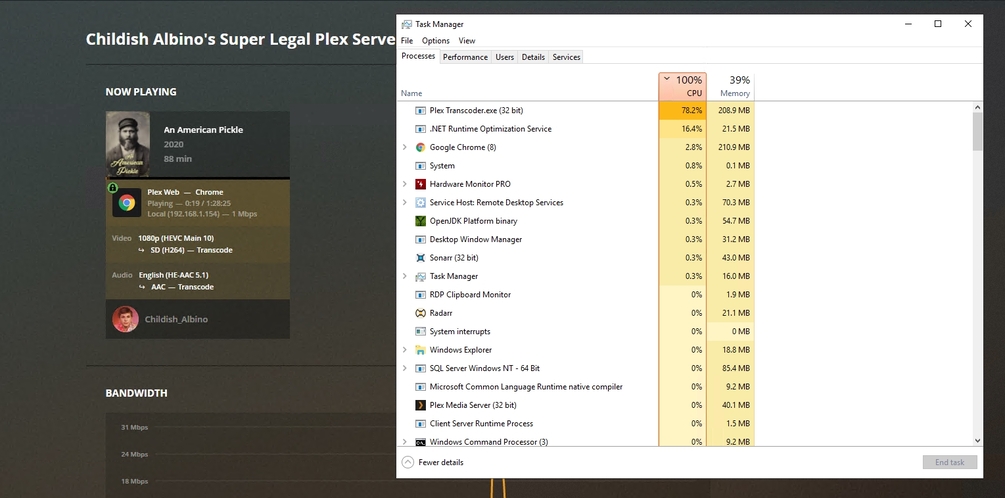Click the System process icon

point(420,166)
